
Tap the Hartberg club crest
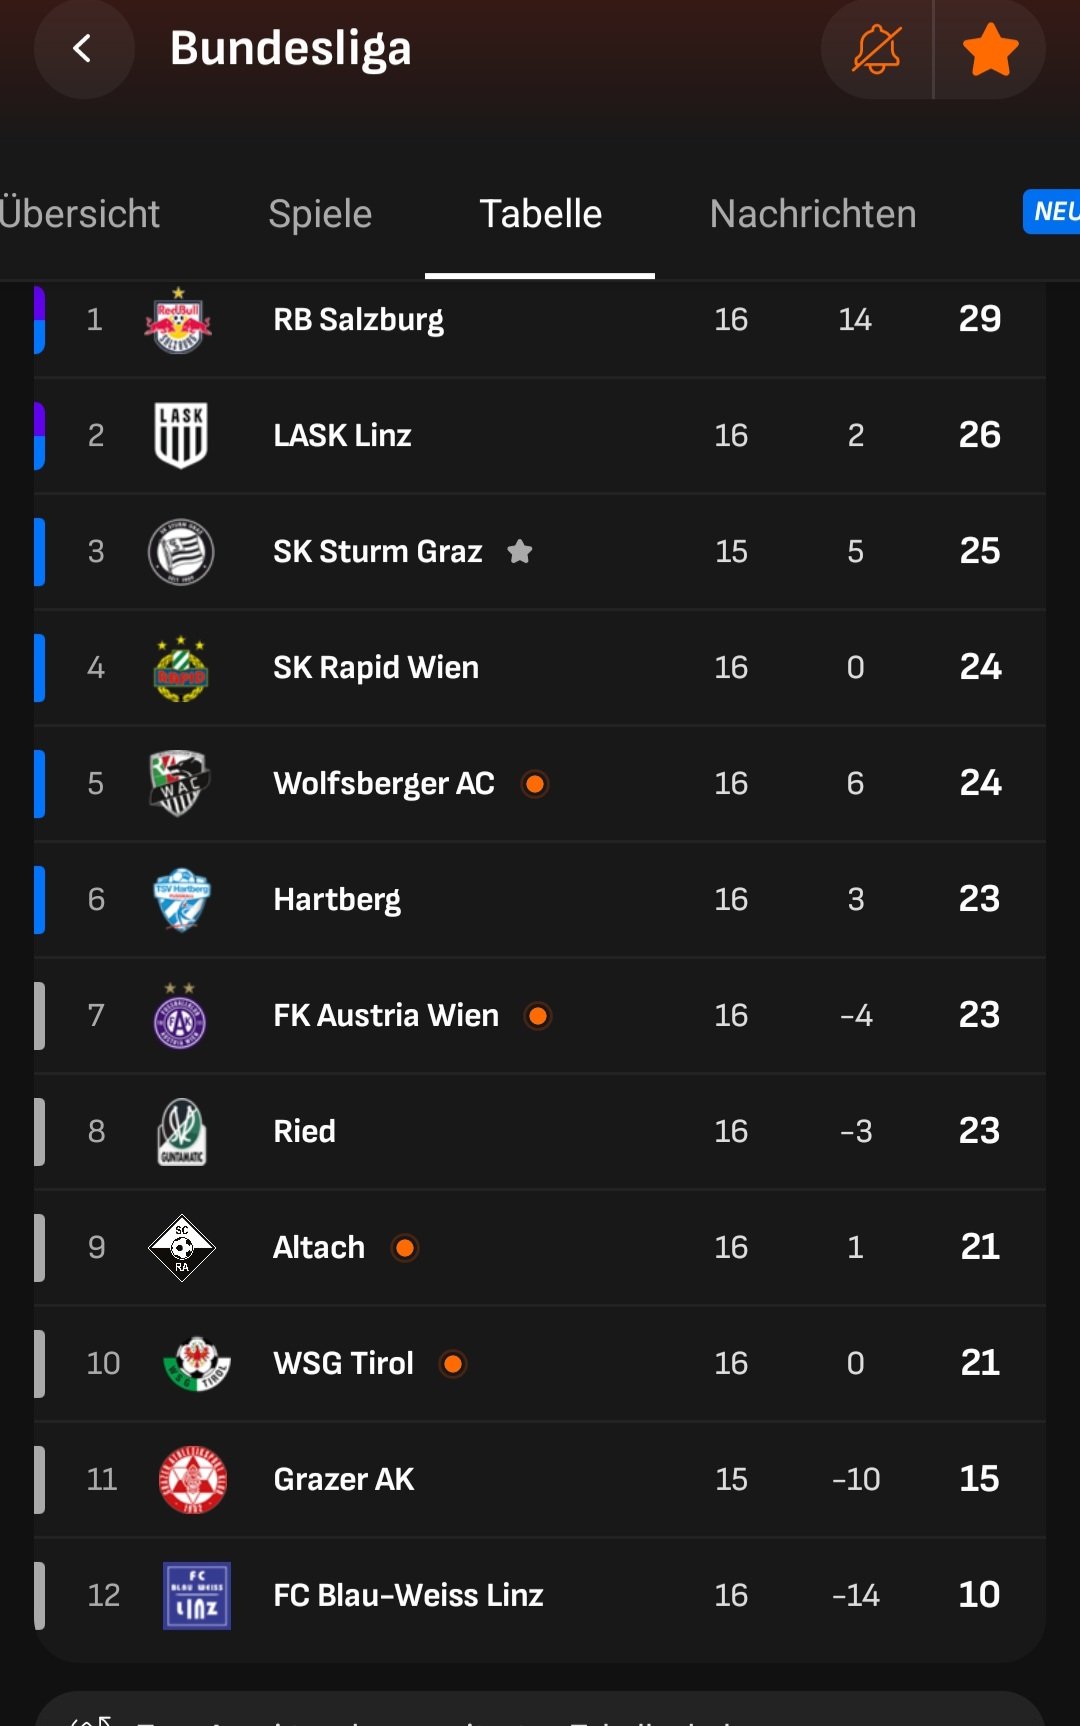point(181,899)
